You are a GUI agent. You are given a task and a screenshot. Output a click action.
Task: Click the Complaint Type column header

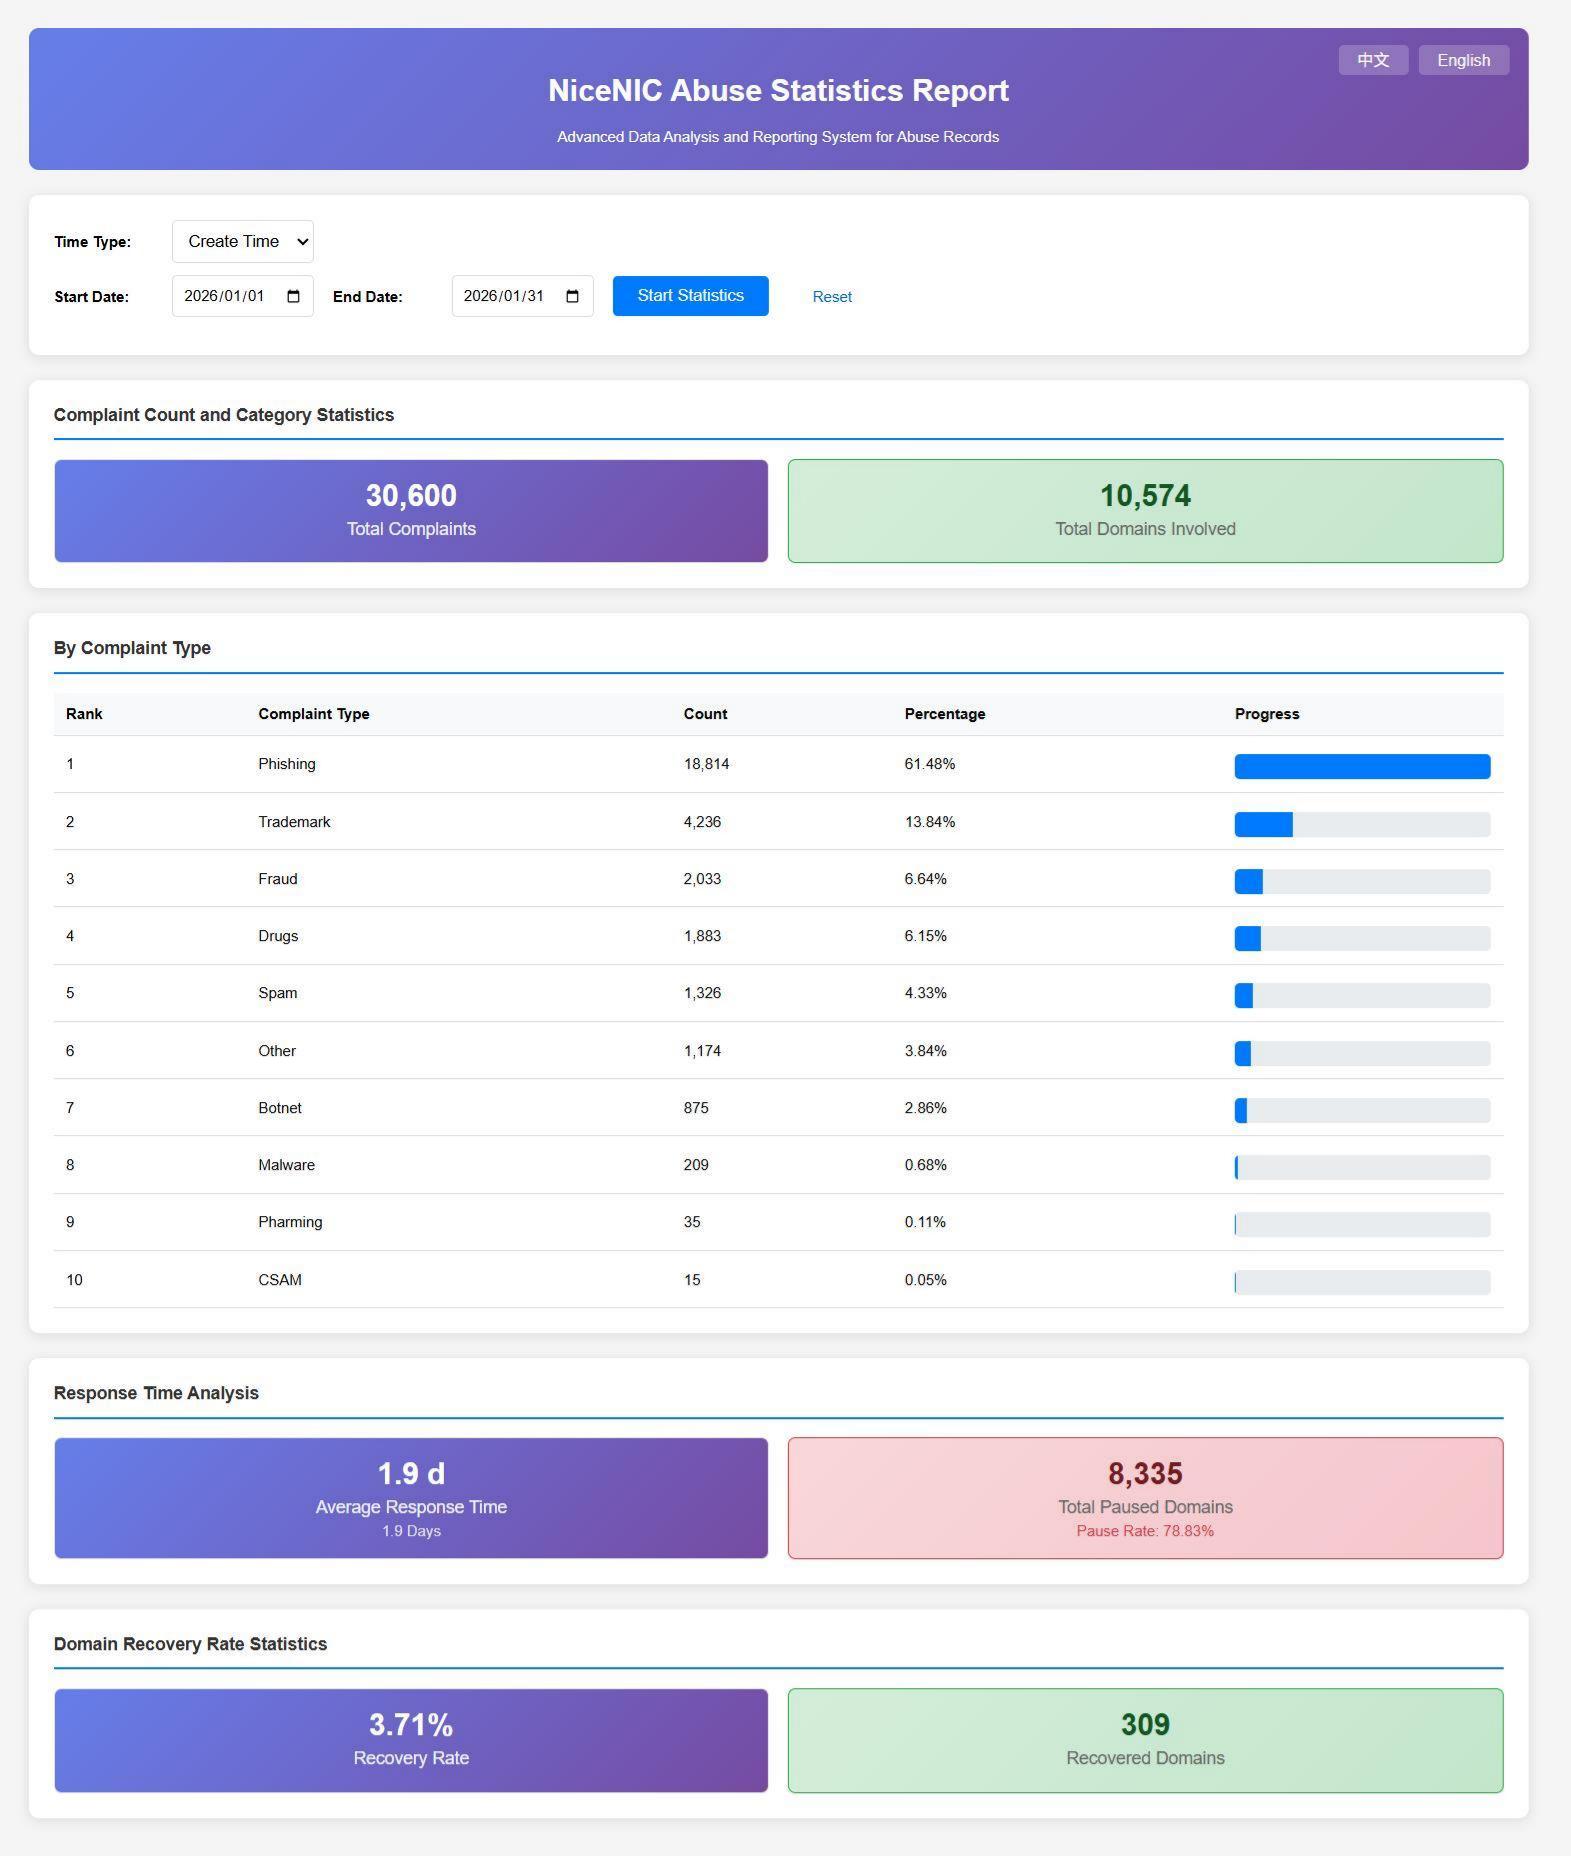(x=314, y=714)
